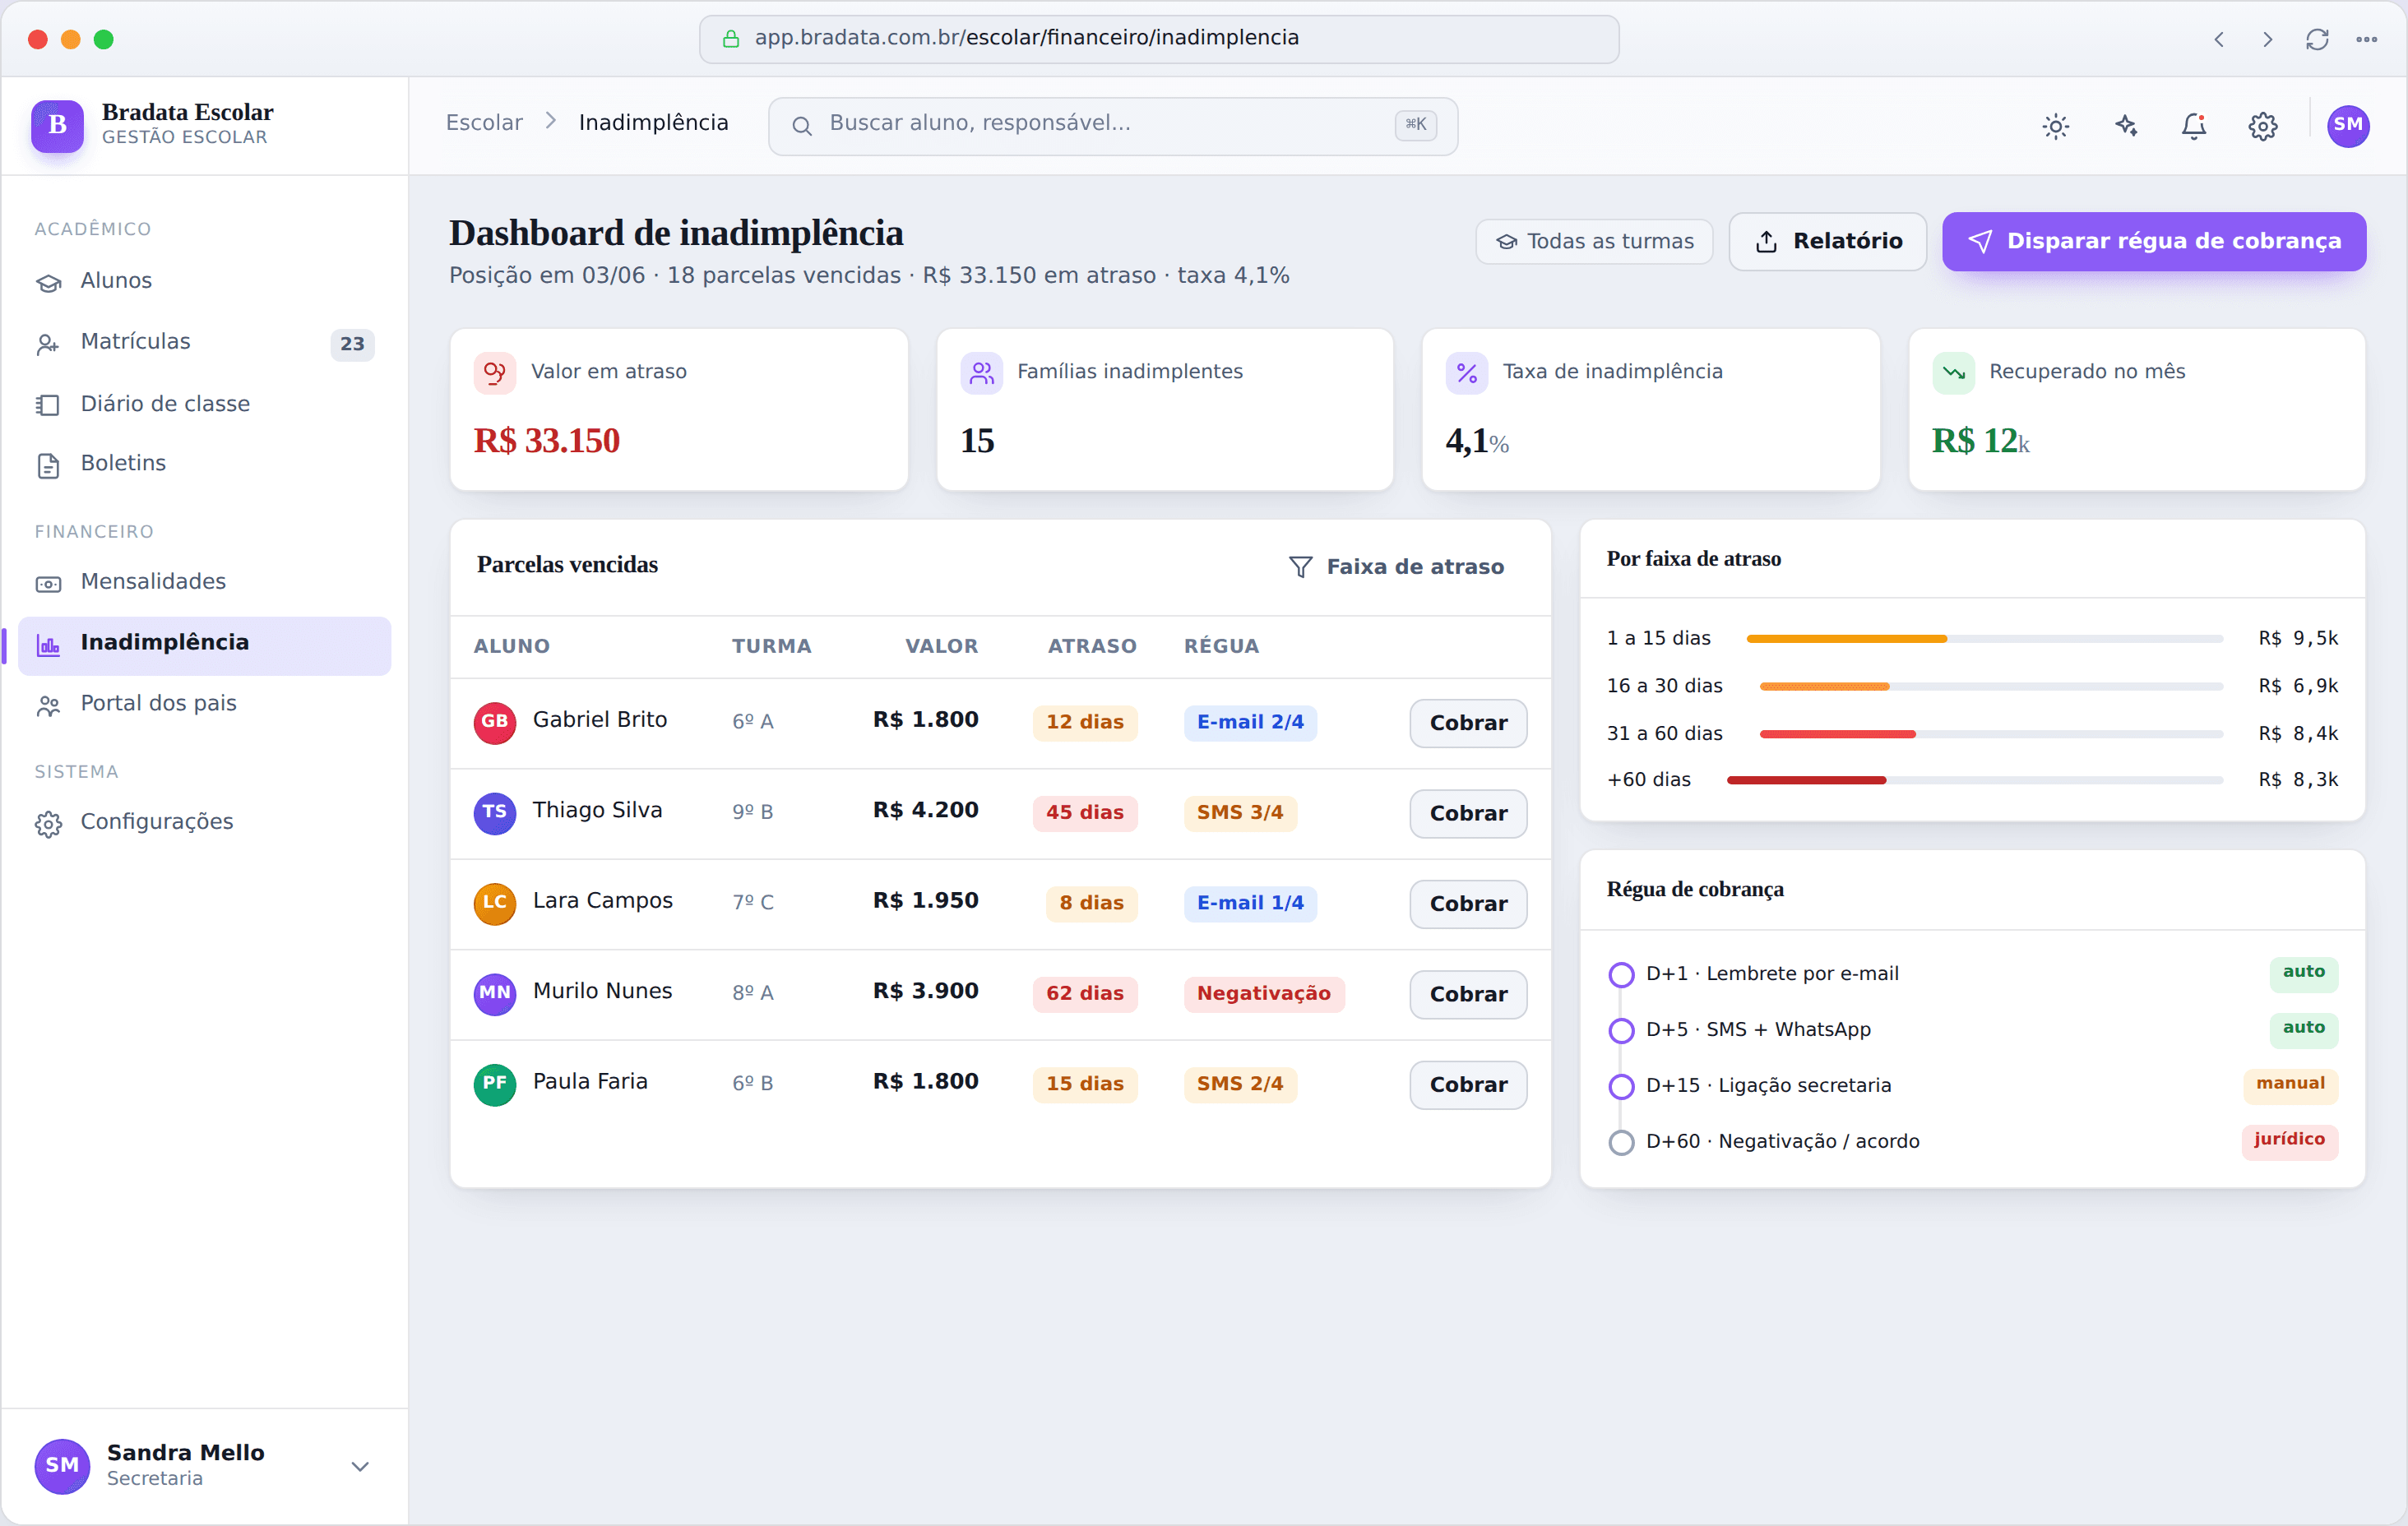This screenshot has height=1526, width=2408.
Task: Click the E-mail 2/4 tag for Gabriel Brito
Action: click(1250, 723)
